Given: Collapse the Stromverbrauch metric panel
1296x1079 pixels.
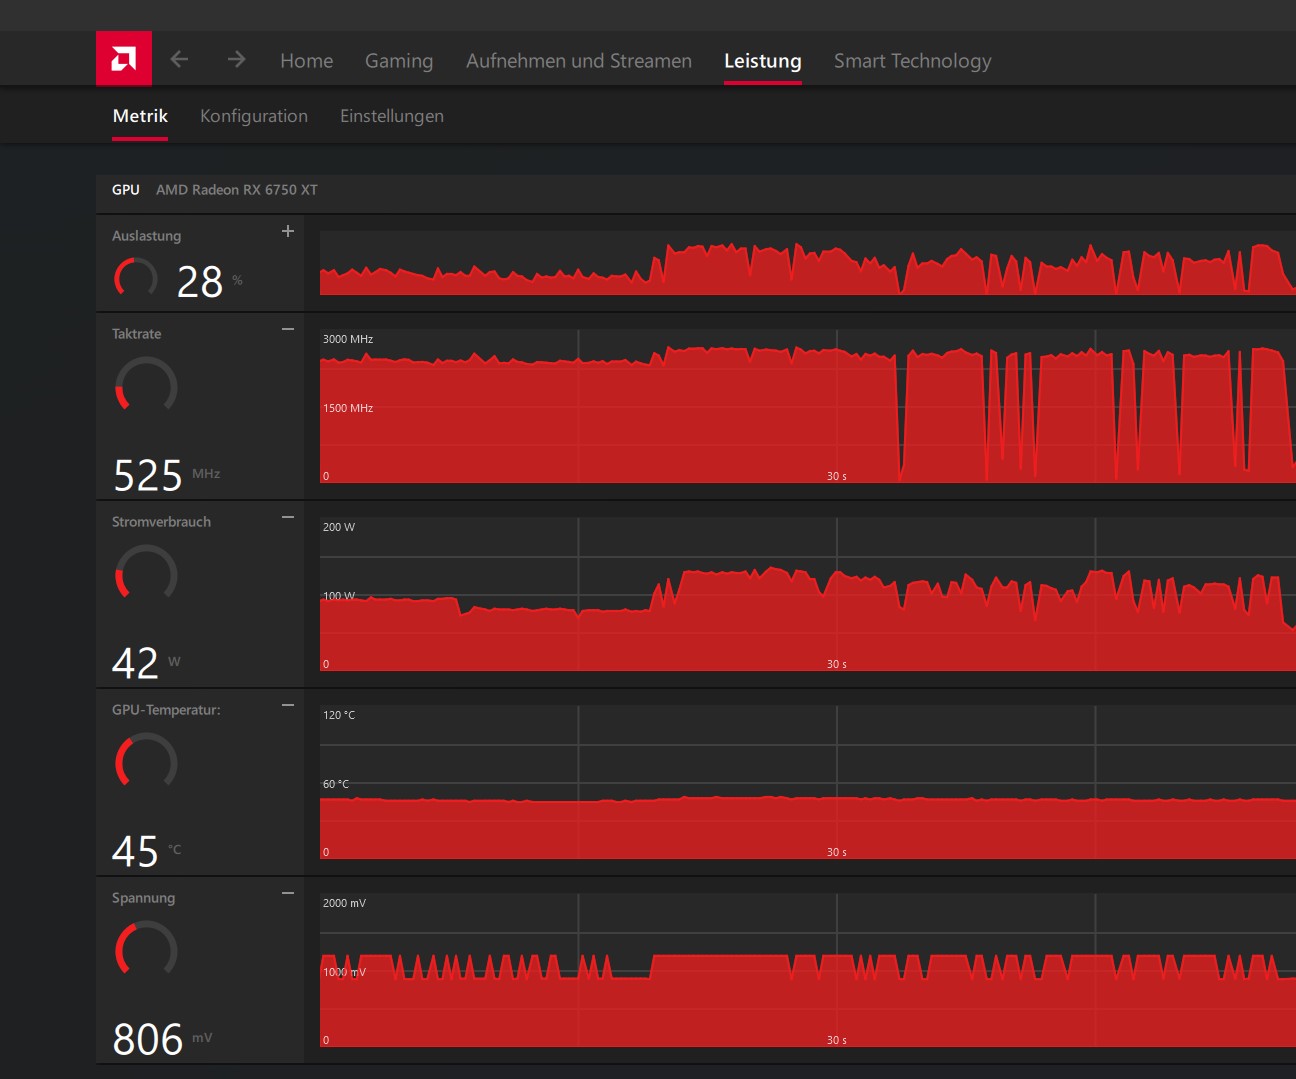Looking at the screenshot, I should tap(288, 517).
